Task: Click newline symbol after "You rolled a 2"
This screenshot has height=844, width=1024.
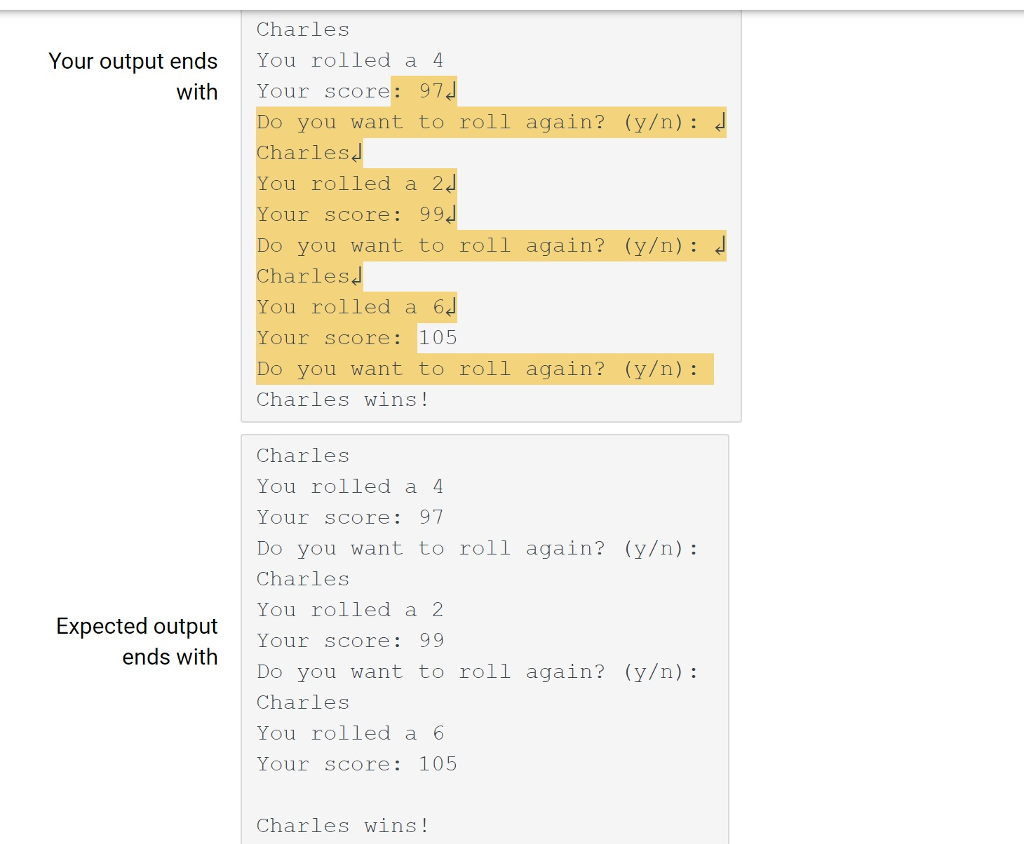Action: [x=451, y=184]
